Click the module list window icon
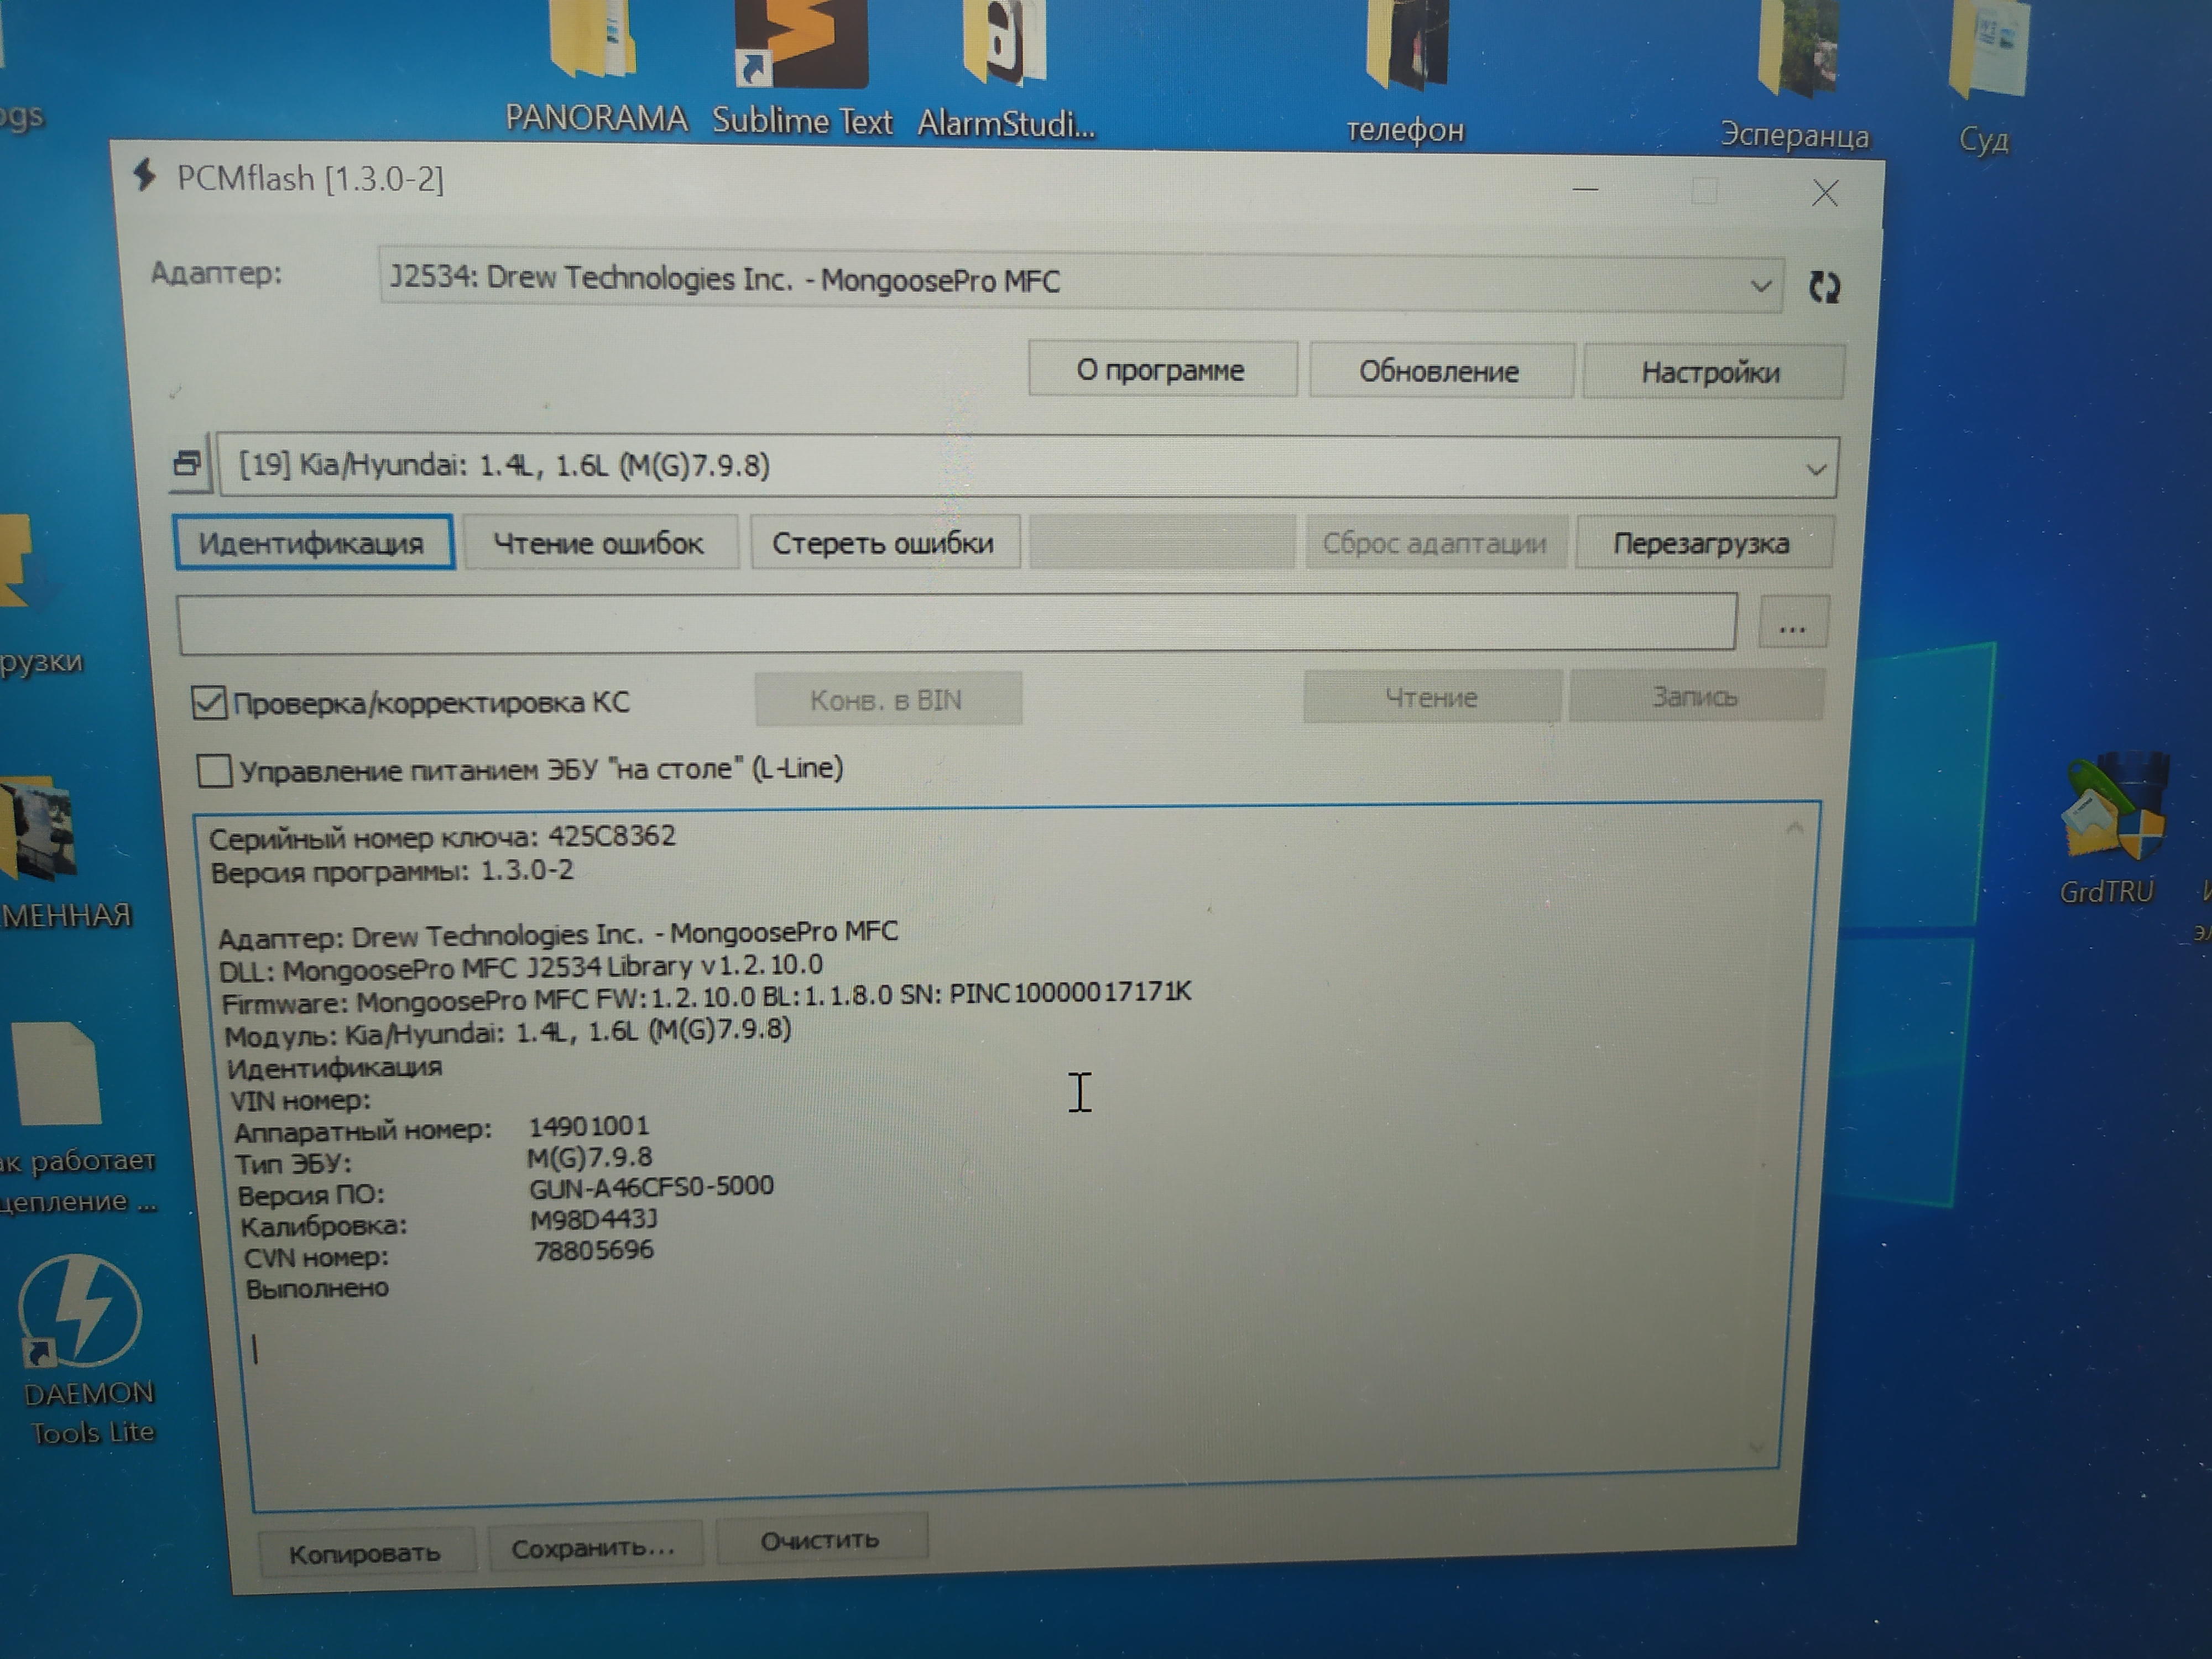This screenshot has width=2212, height=1659. (187, 463)
